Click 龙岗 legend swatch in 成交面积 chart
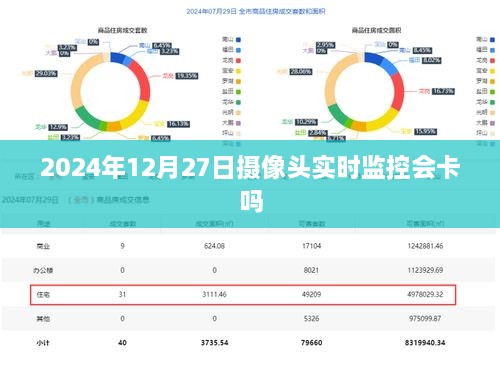Image resolution: width=500 pixels, height=368 pixels. (492, 60)
